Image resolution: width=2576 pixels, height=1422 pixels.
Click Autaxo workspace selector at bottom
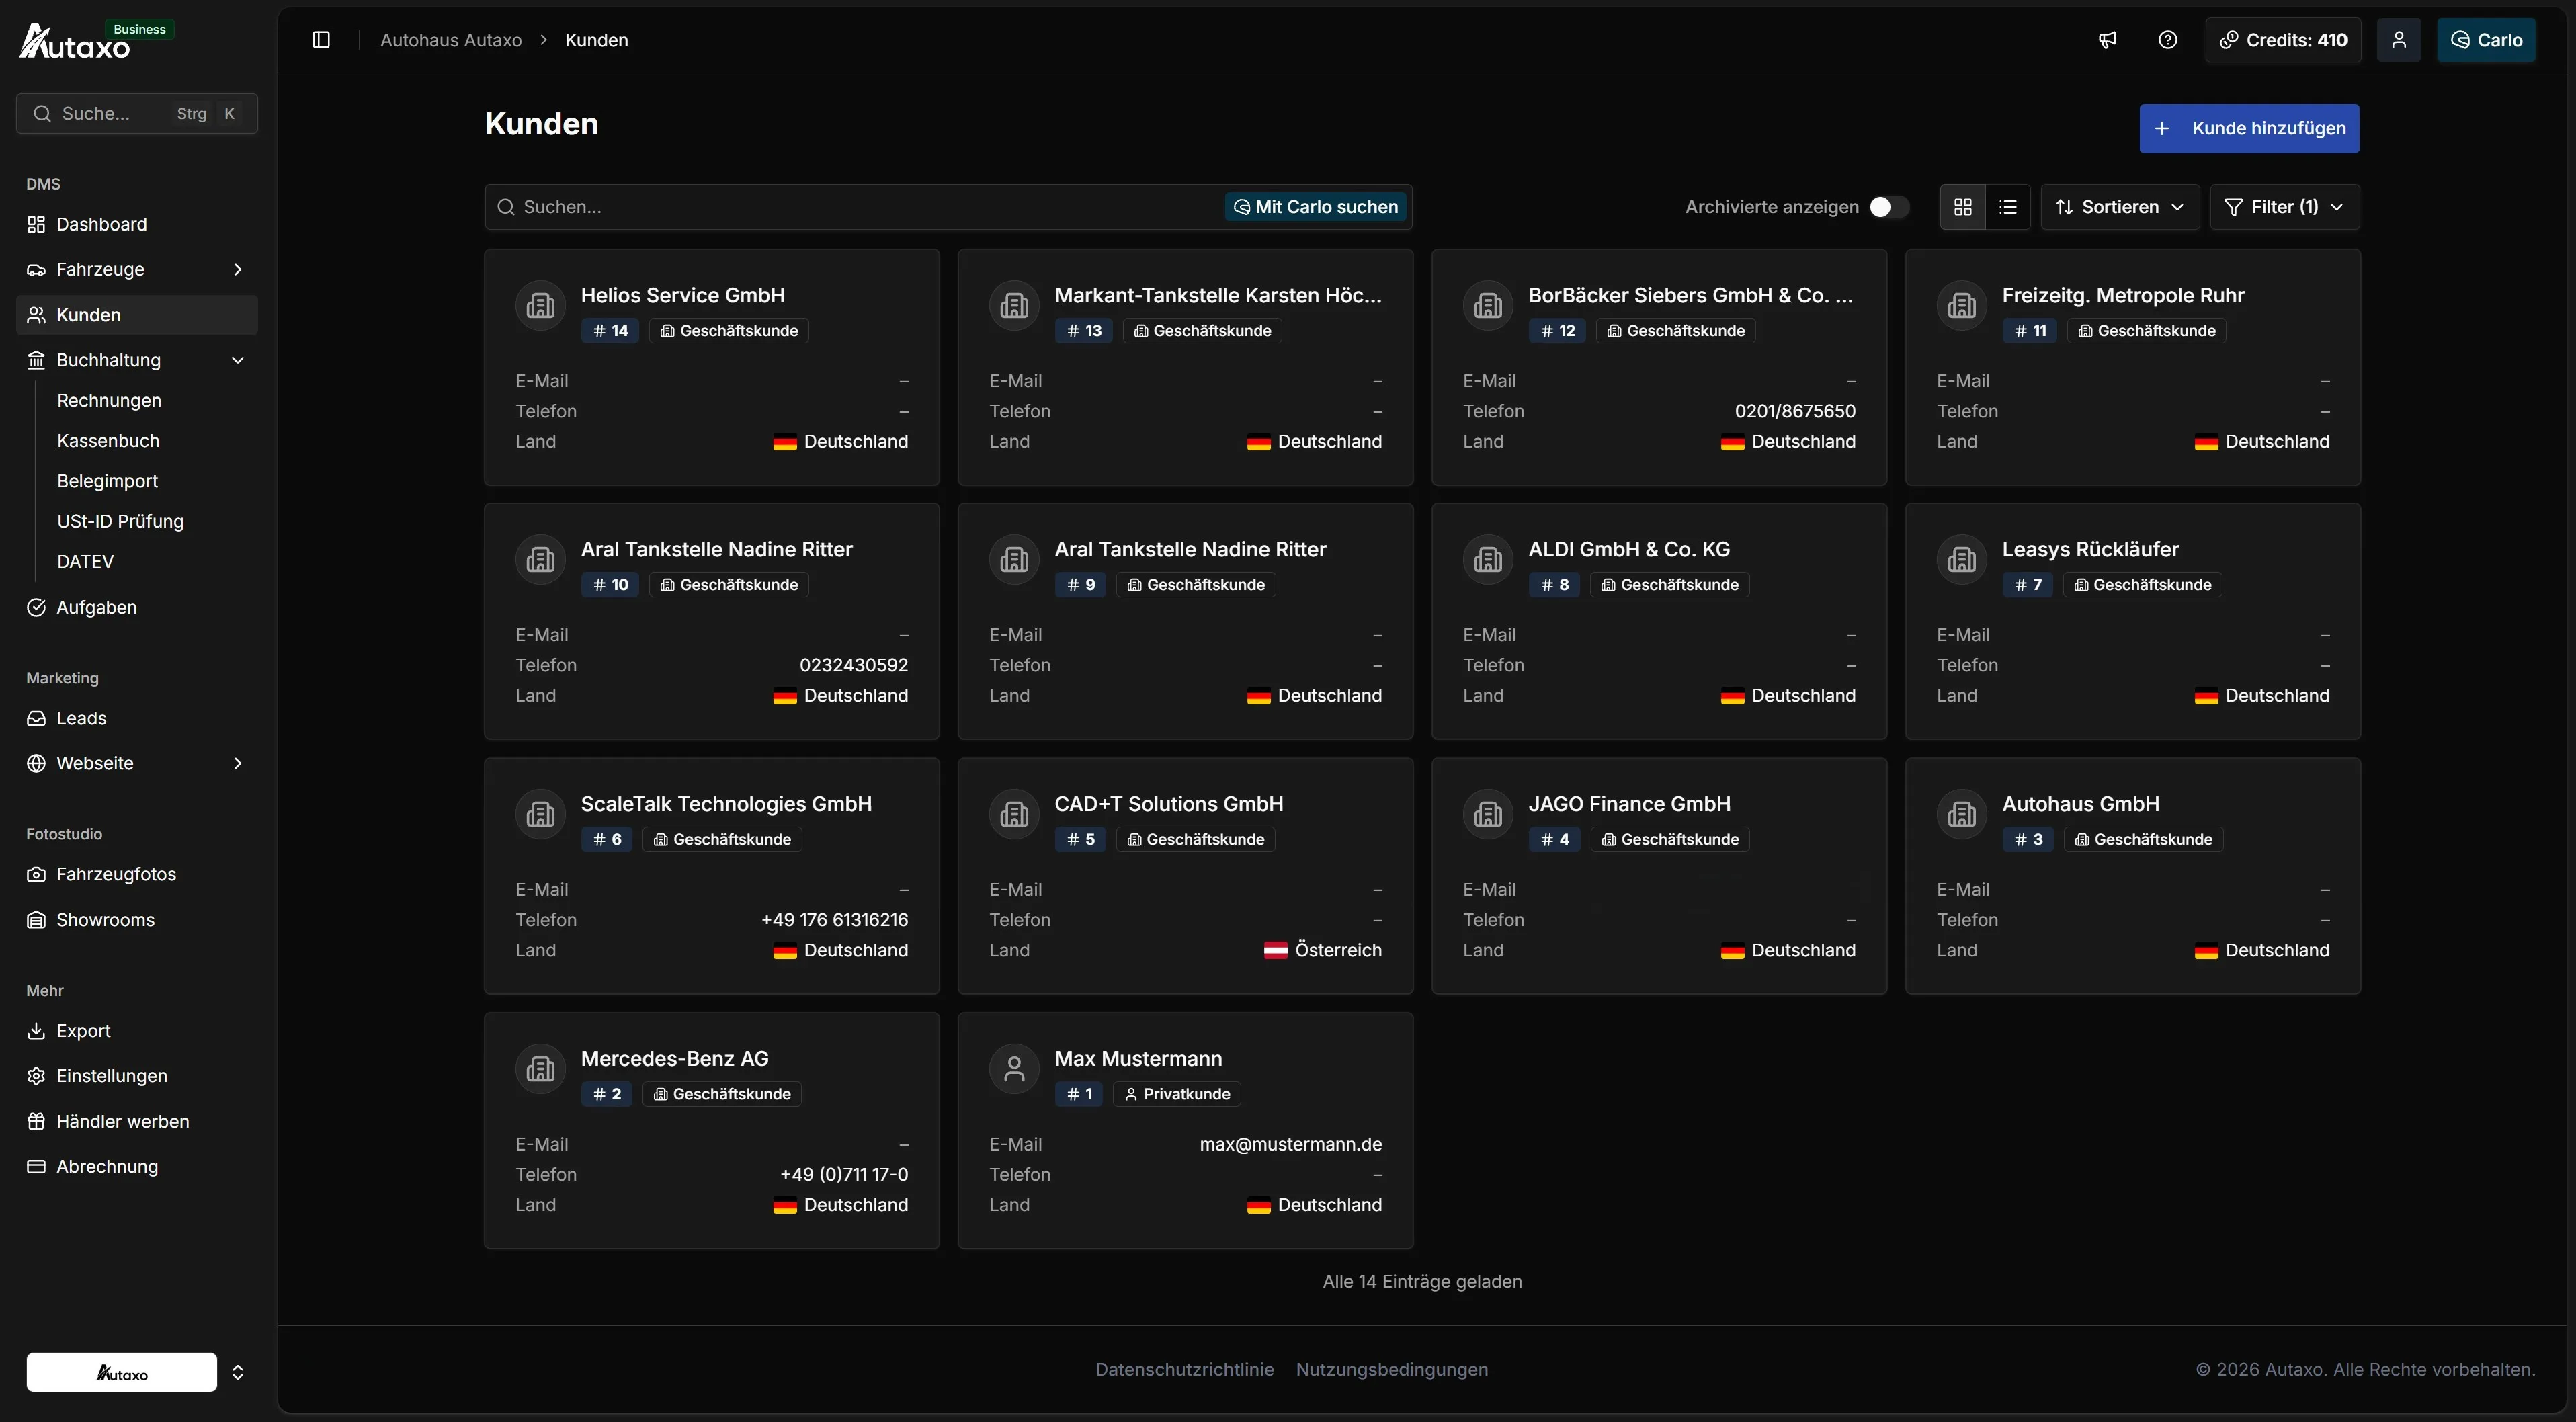(x=122, y=1372)
